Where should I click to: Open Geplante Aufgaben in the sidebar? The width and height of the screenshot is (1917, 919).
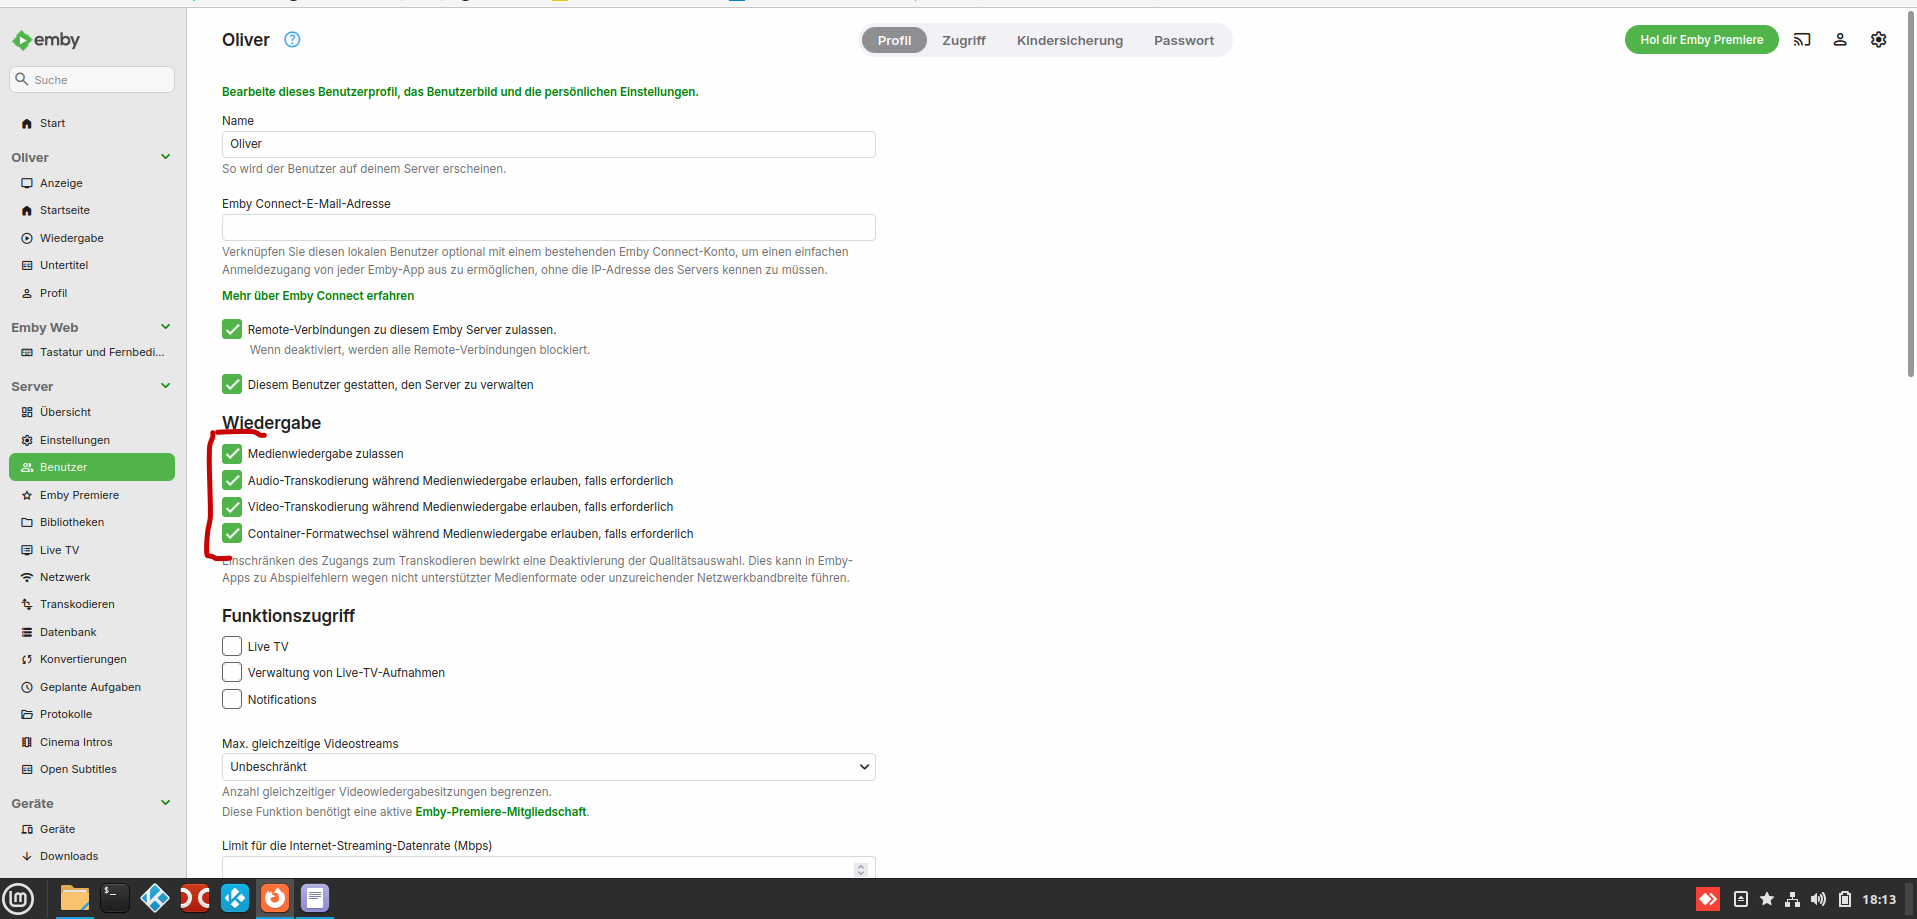92,688
